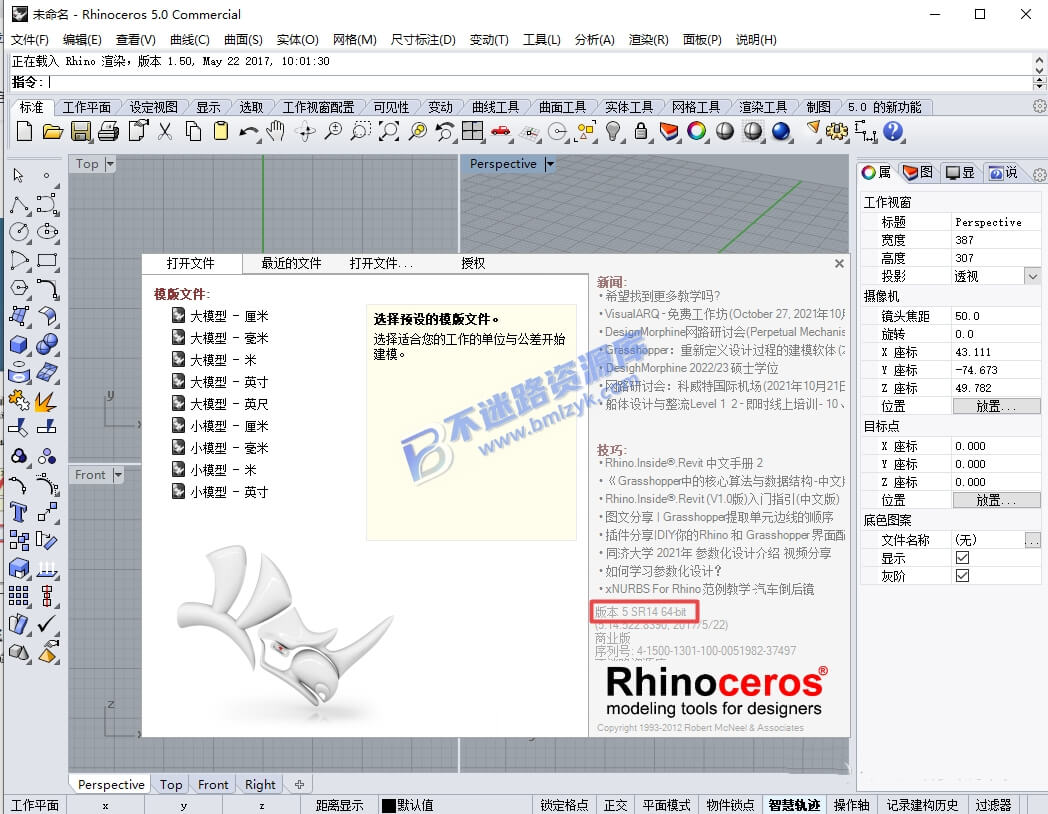
Task: Click 放置 button under 目标点 位置
Action: coord(996,500)
